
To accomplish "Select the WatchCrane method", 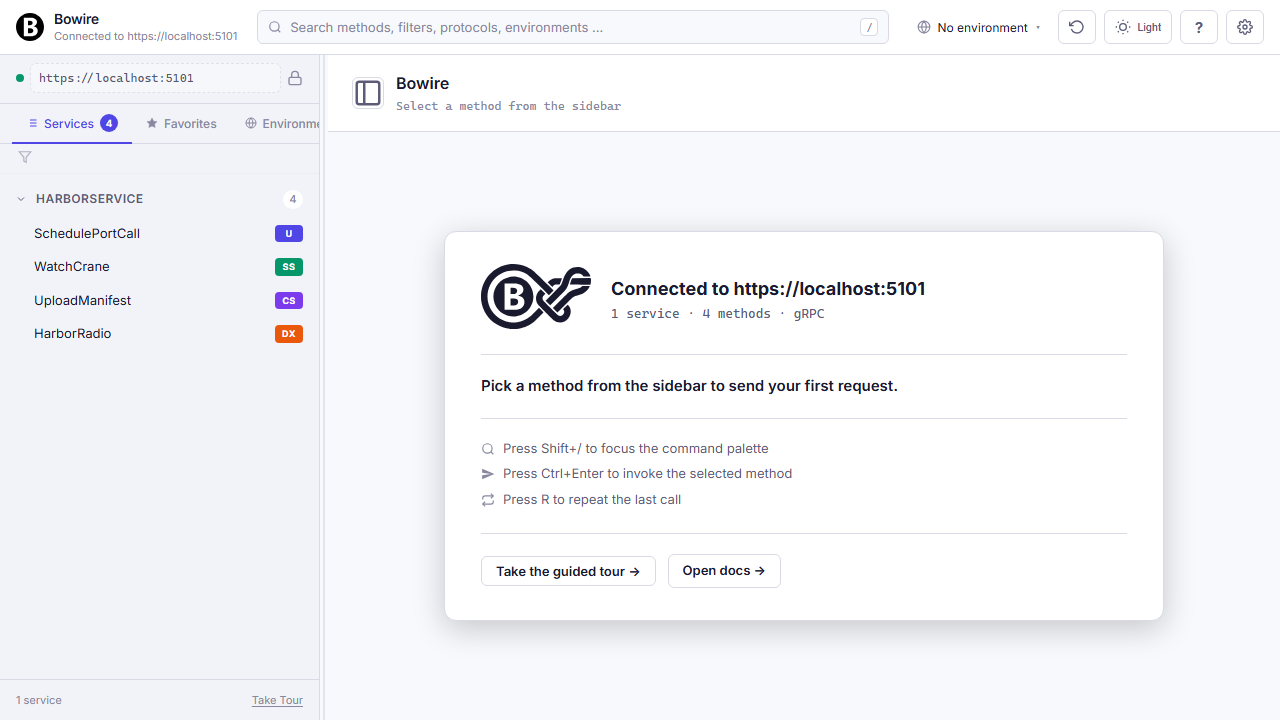I will tap(160, 267).
